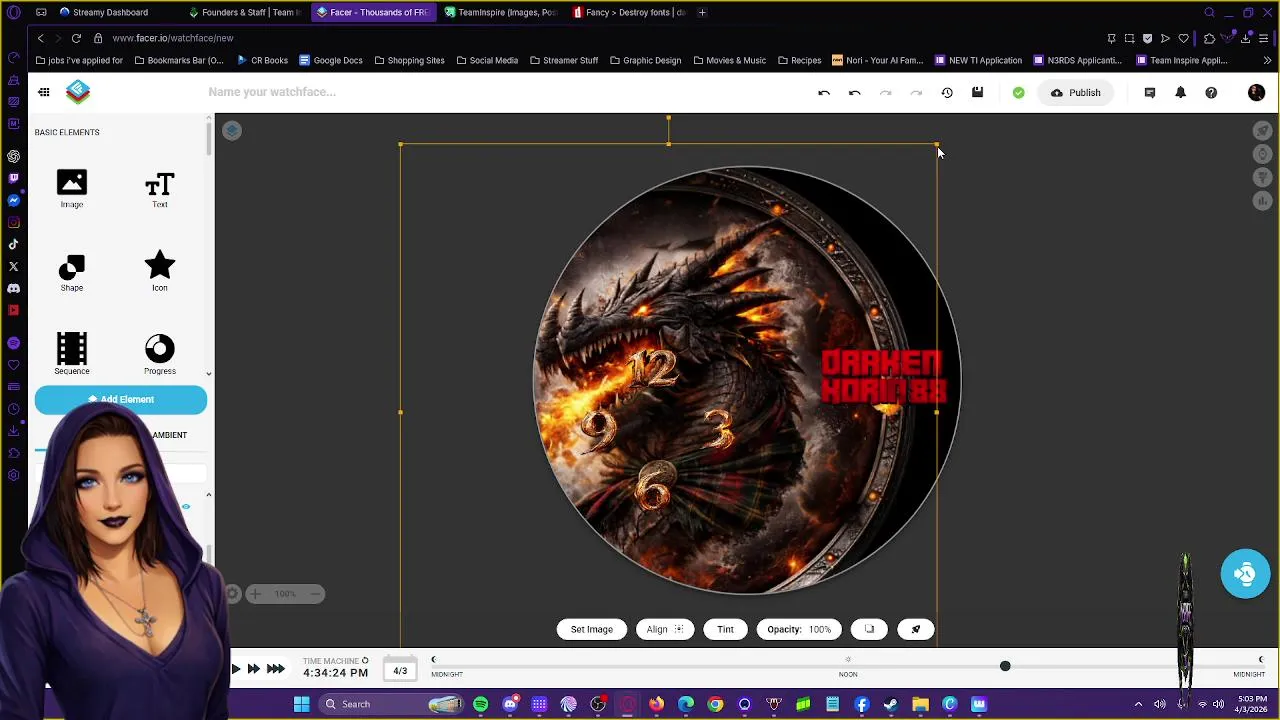Click the browser address bar URL
Image resolution: width=1280 pixels, height=720 pixels.
173,38
